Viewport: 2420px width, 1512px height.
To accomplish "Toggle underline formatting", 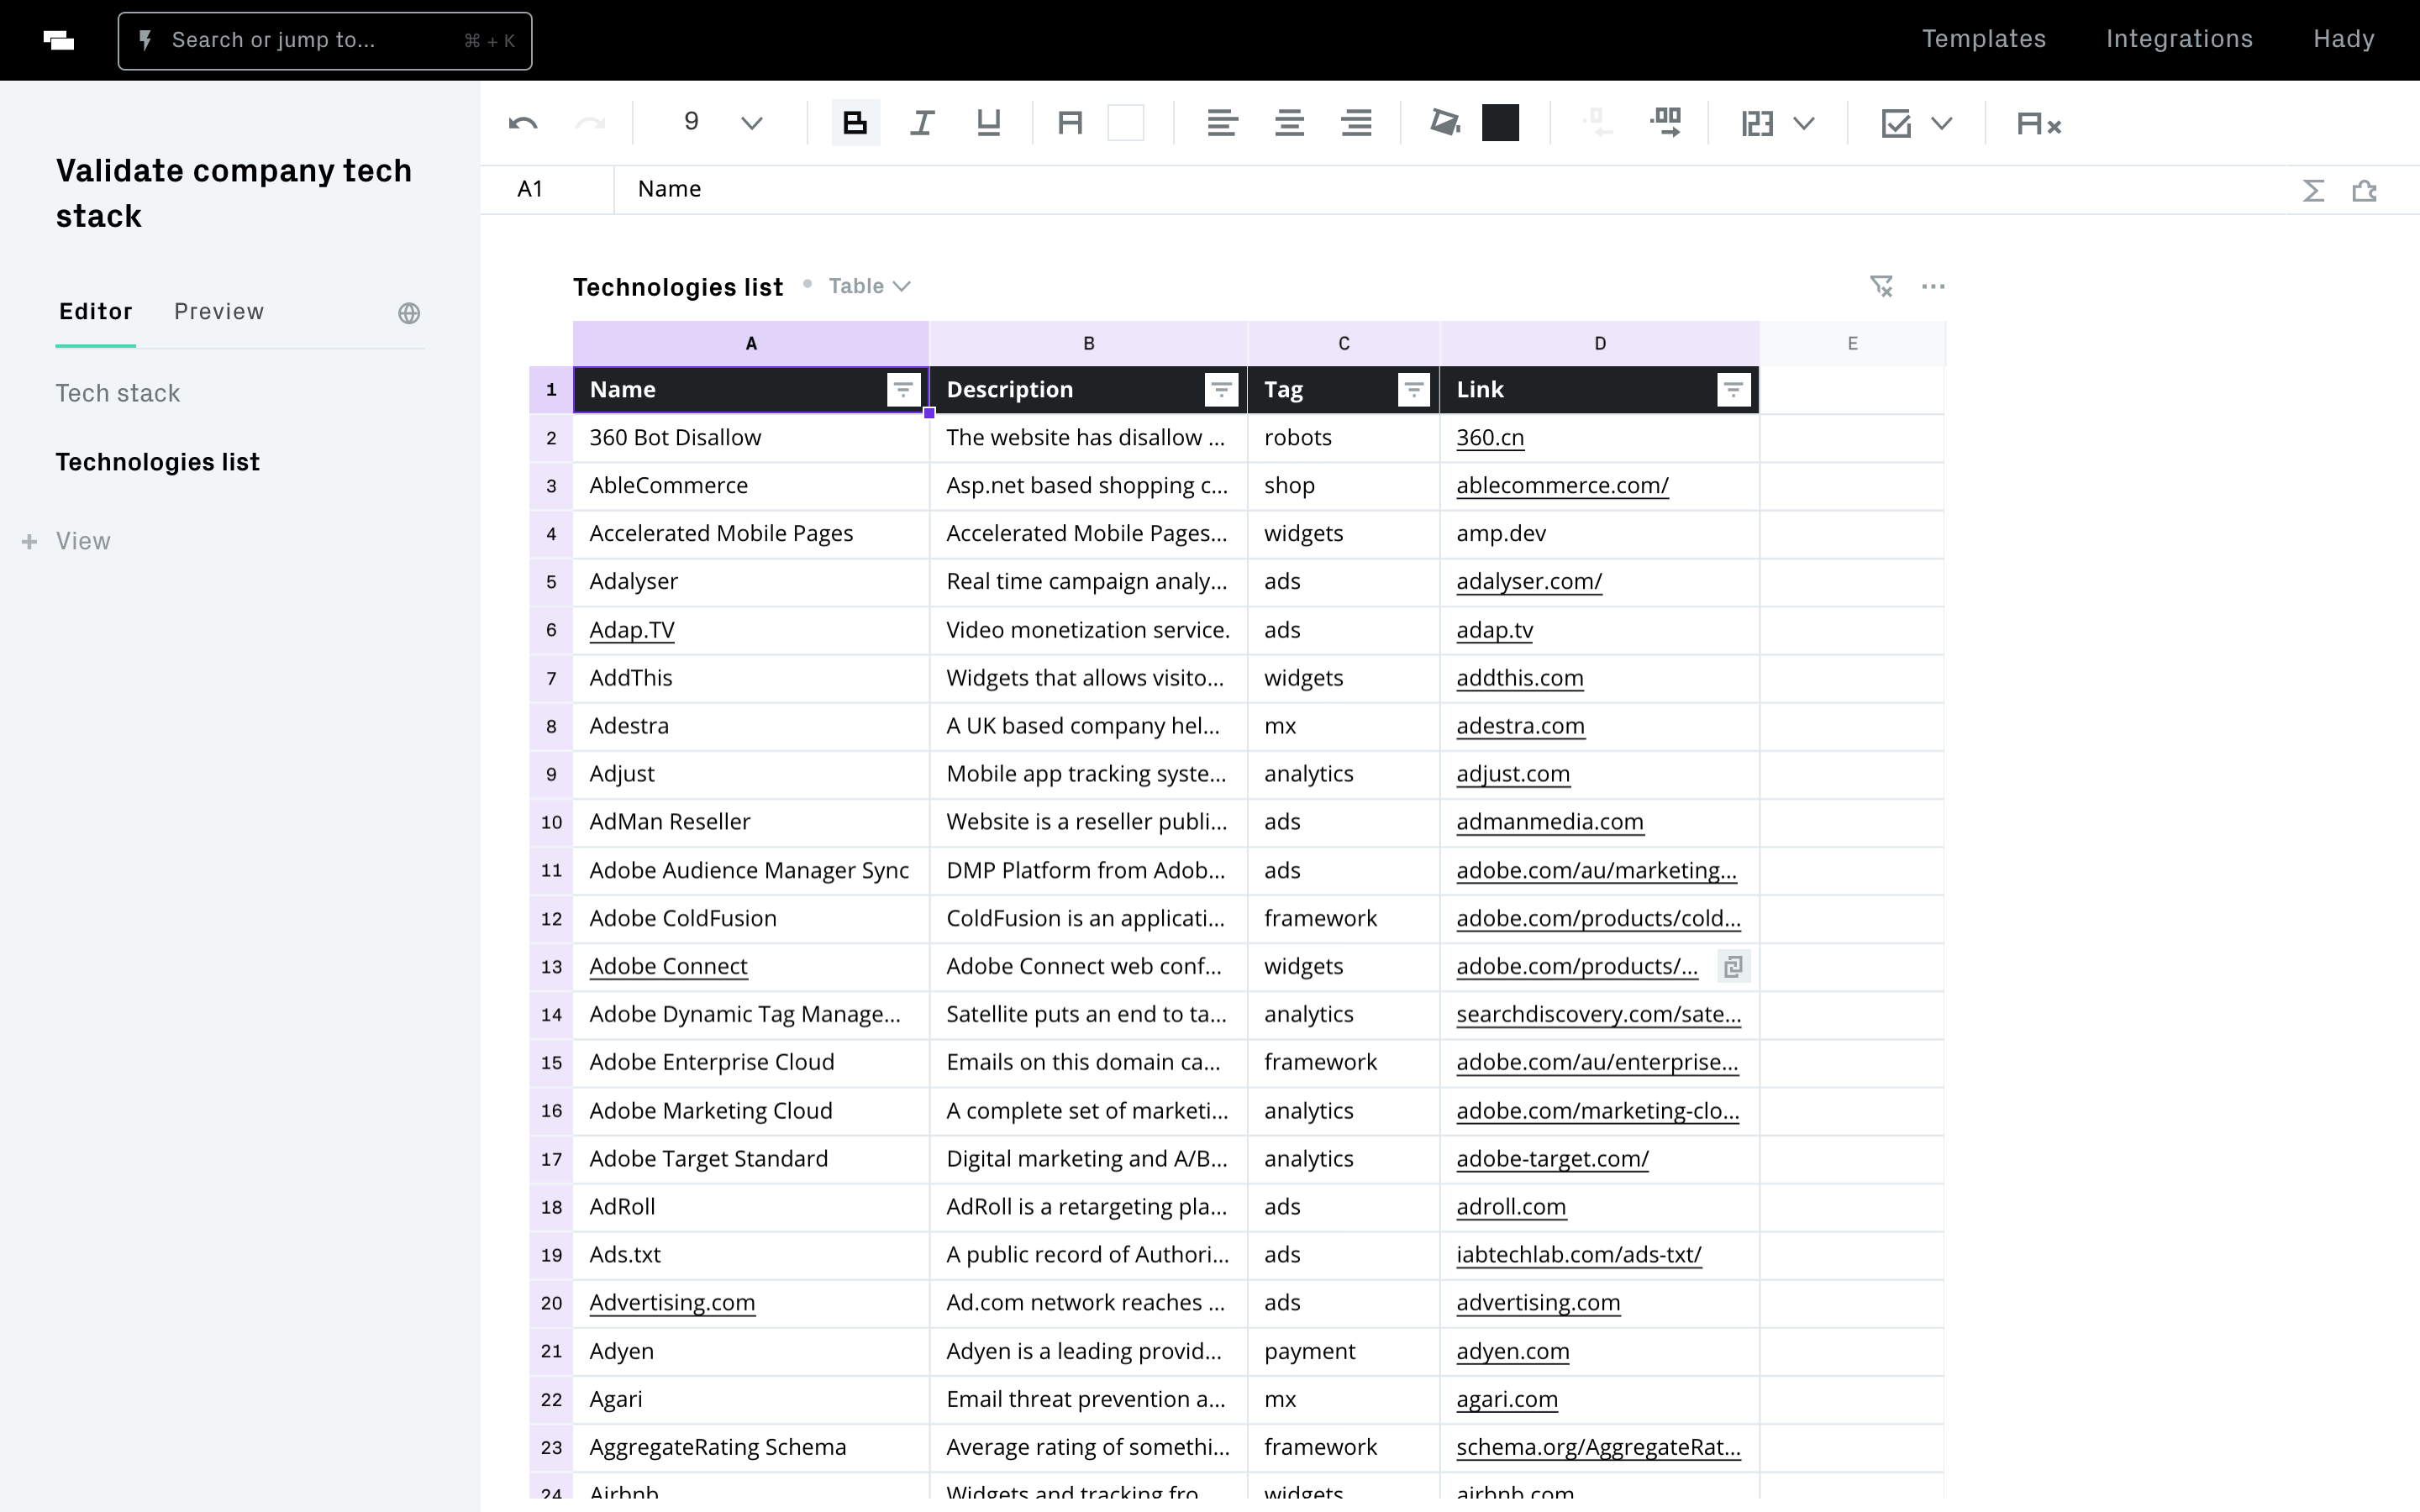I will [988, 123].
